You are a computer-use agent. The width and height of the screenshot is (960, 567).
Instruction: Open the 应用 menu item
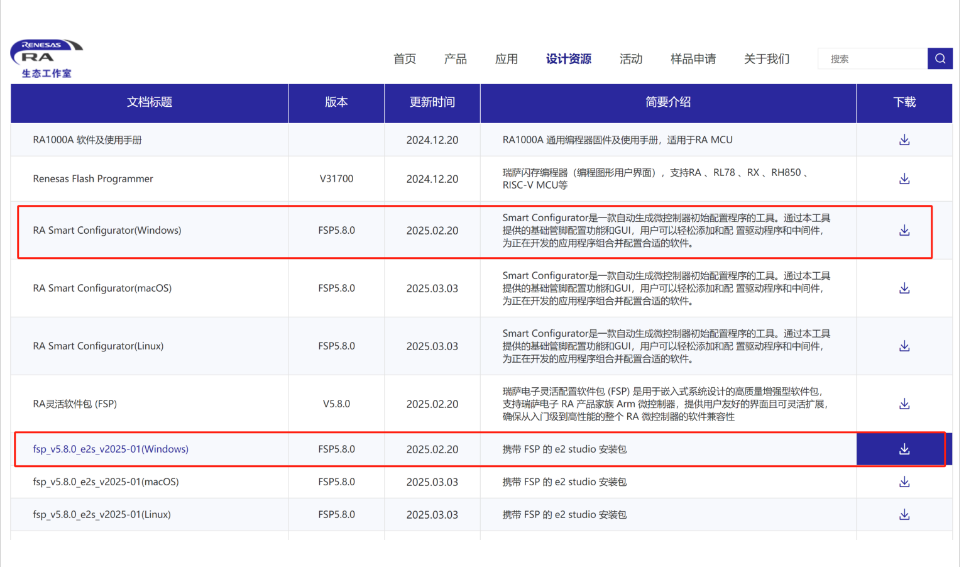coord(506,59)
